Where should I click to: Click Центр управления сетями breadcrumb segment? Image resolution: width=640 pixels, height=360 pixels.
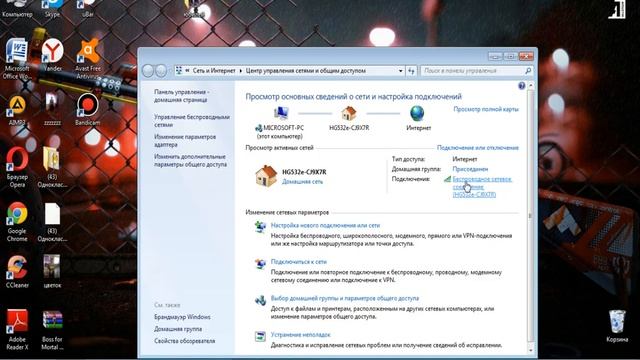306,71
